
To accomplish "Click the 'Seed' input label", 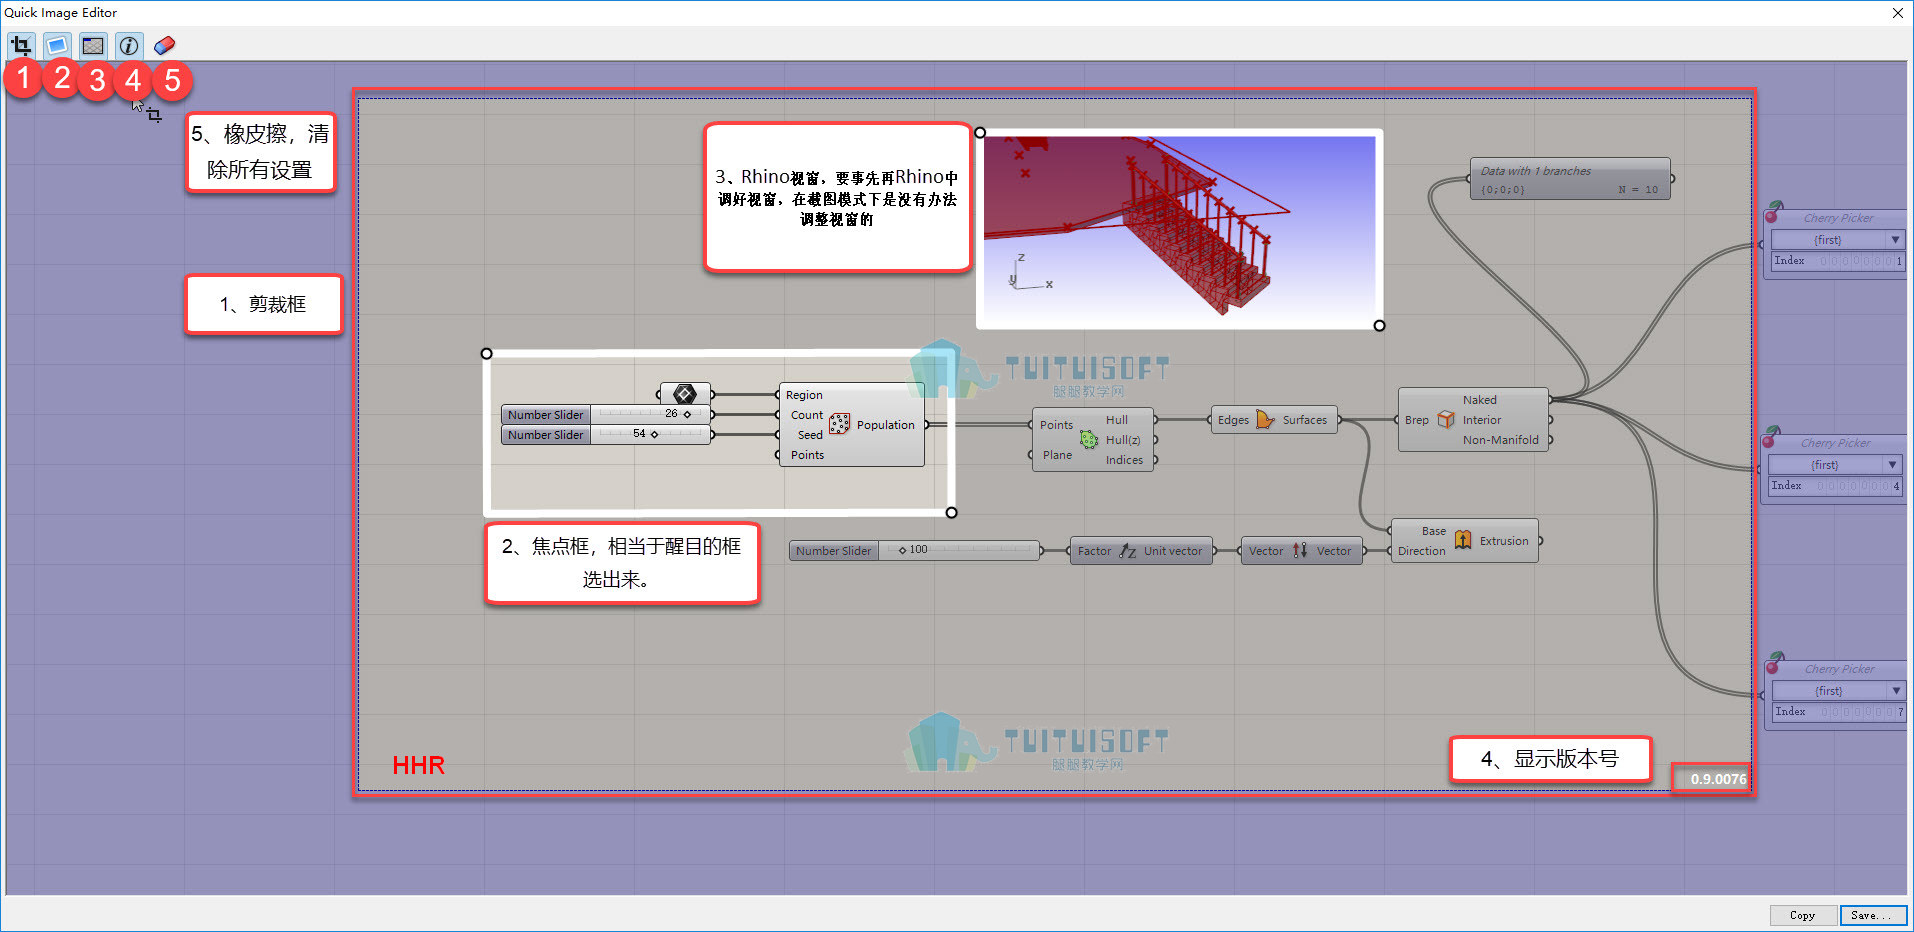I will point(810,435).
